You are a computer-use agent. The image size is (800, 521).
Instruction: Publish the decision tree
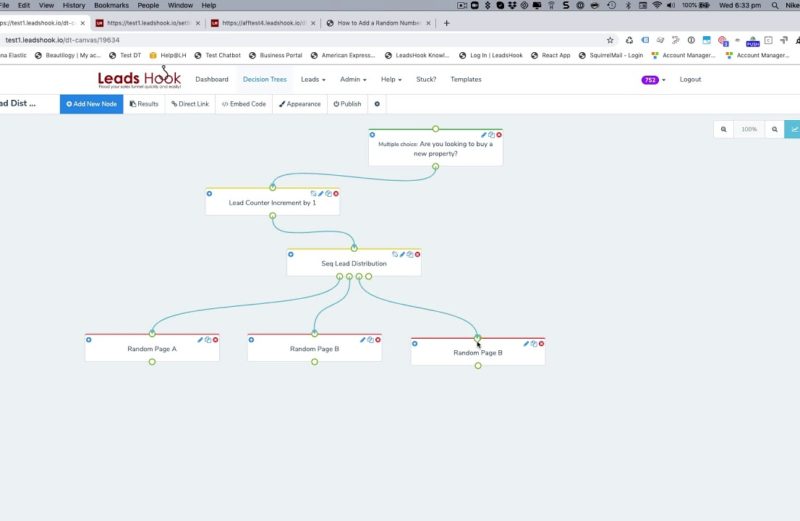pyautogui.click(x=347, y=104)
